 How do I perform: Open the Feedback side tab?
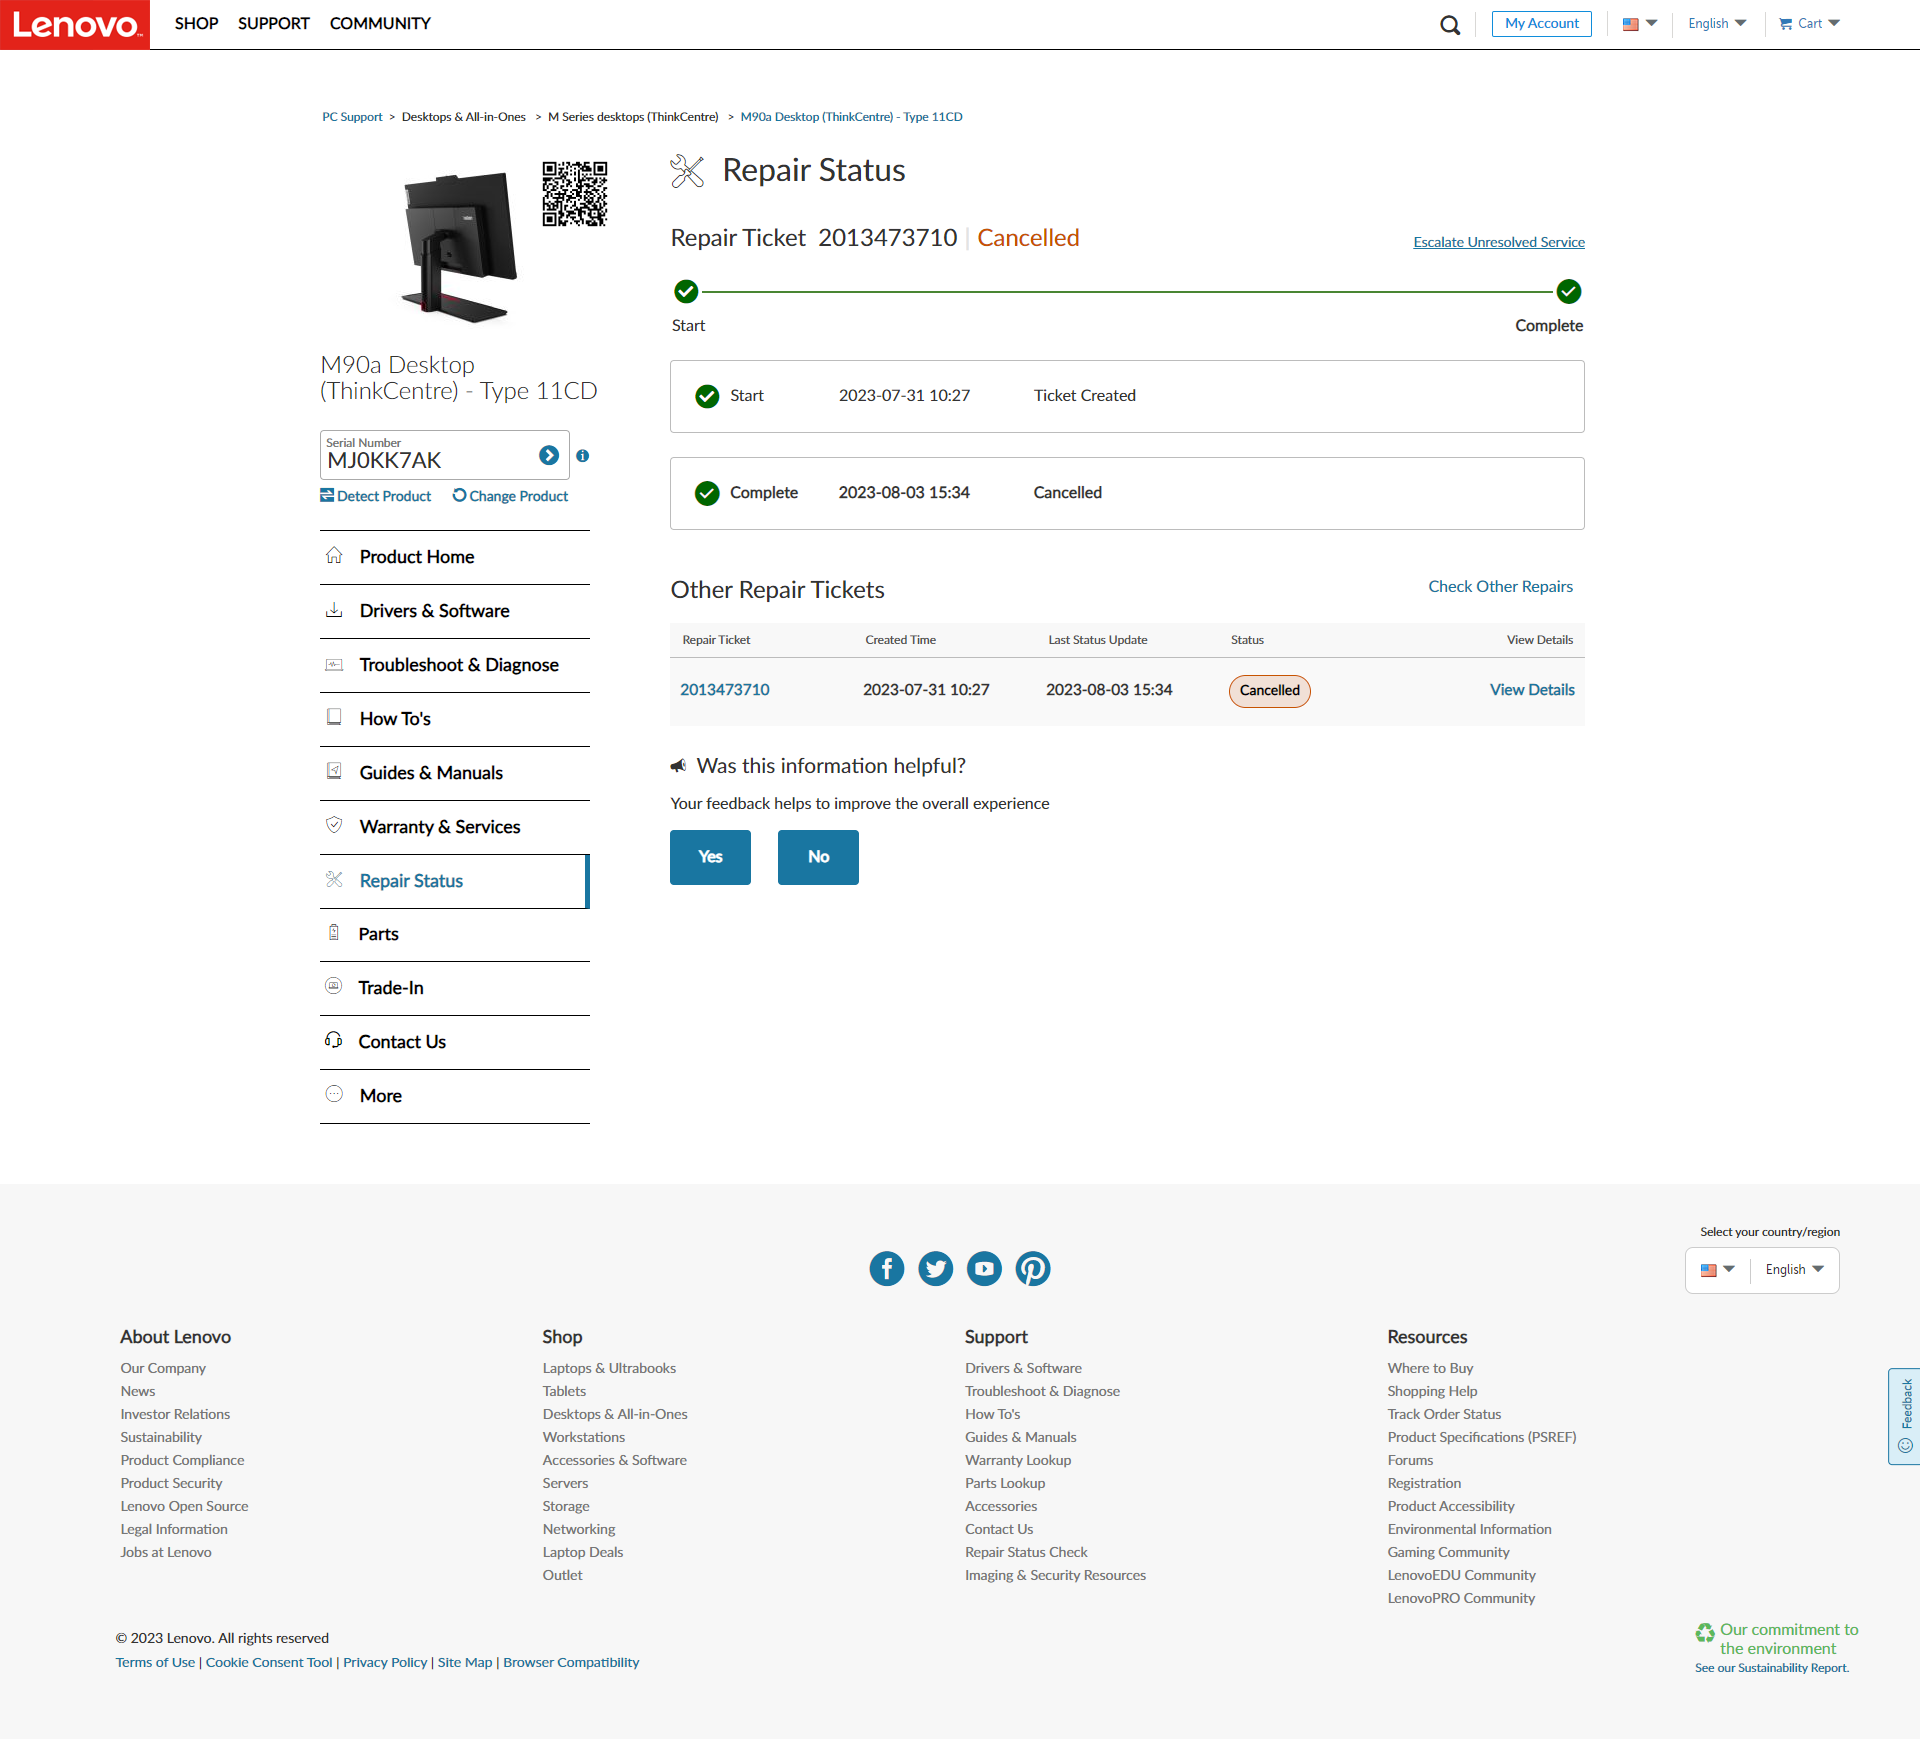(1906, 1415)
